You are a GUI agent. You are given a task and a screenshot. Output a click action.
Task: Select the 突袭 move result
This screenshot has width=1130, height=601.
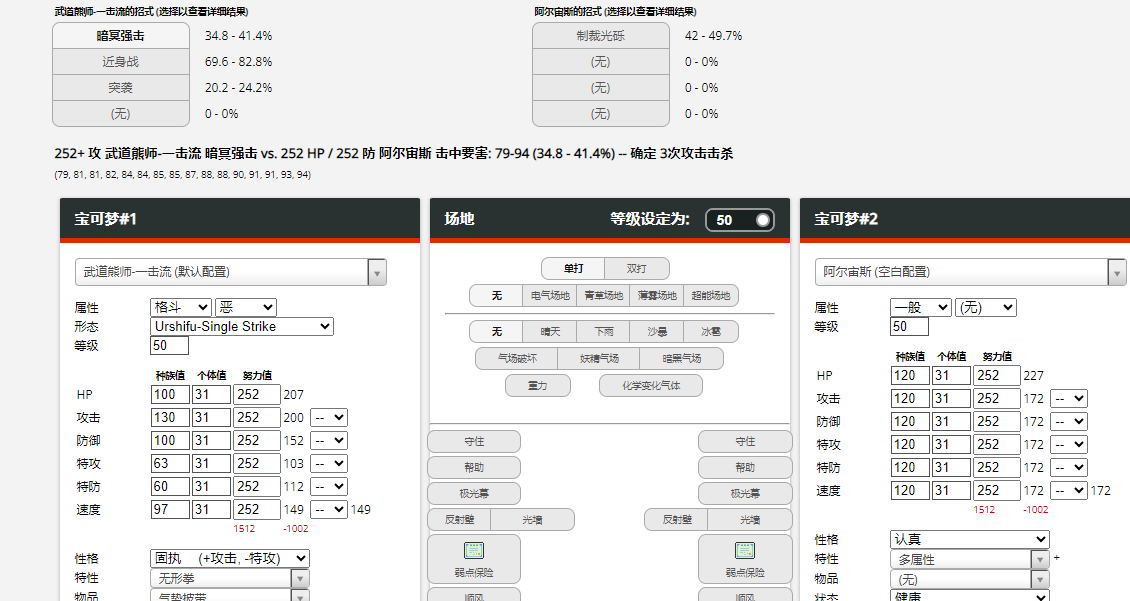click(x=120, y=88)
